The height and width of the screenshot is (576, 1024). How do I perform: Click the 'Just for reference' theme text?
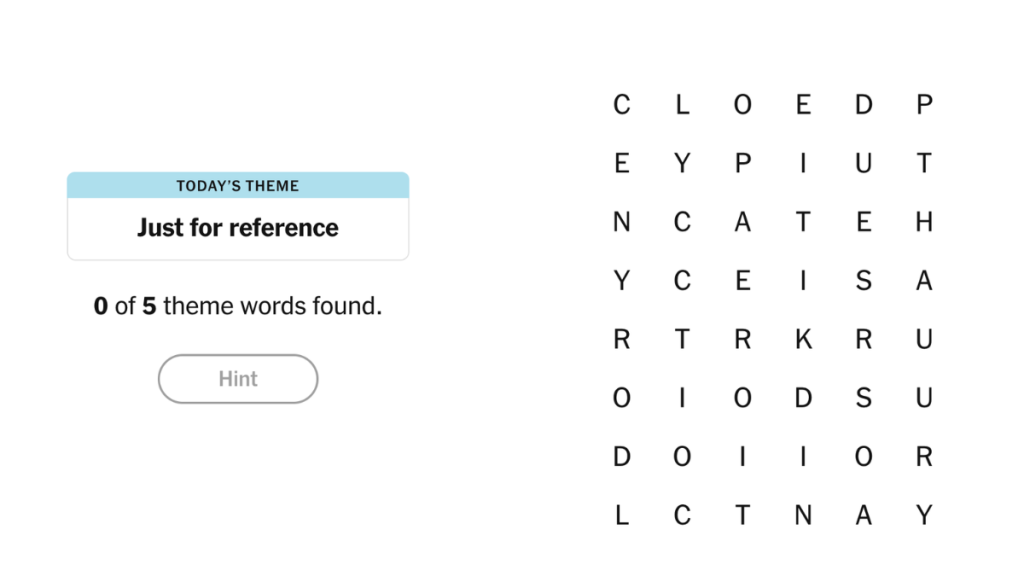point(238,228)
